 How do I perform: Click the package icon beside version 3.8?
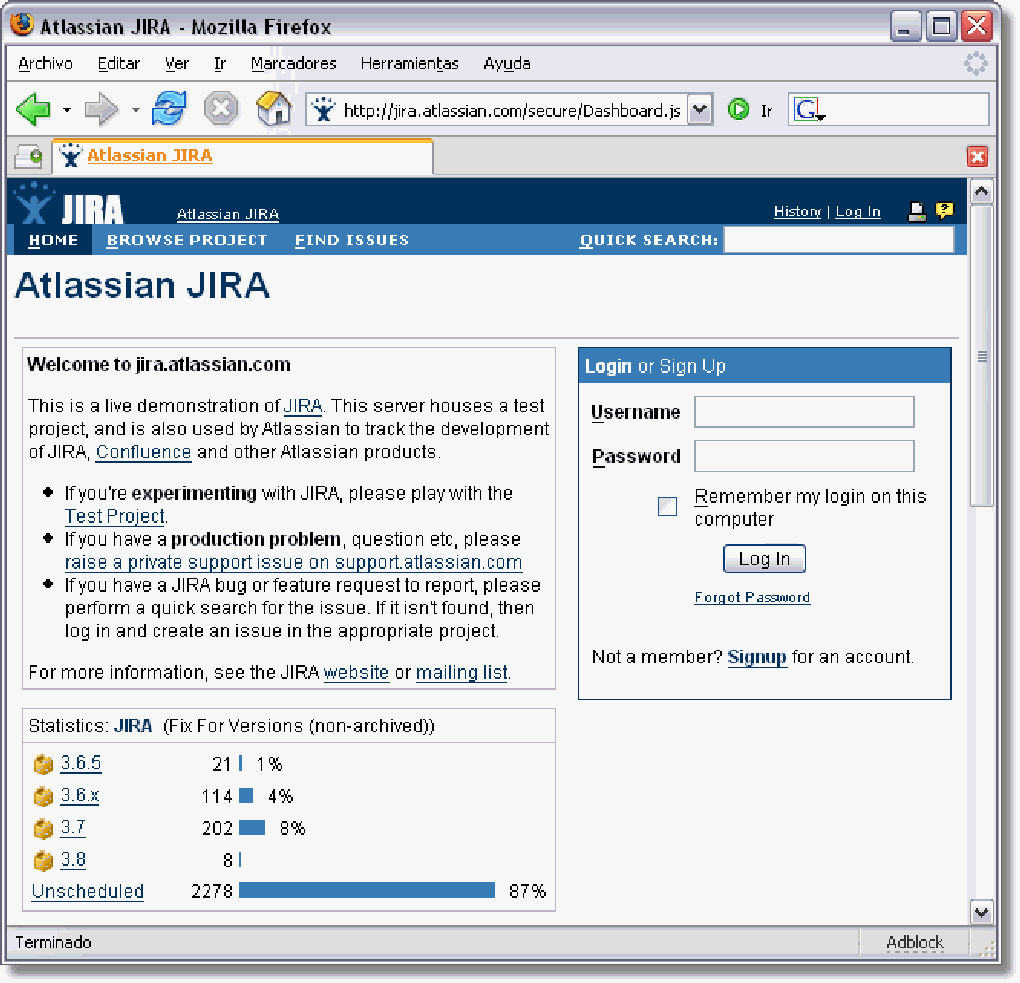43,861
